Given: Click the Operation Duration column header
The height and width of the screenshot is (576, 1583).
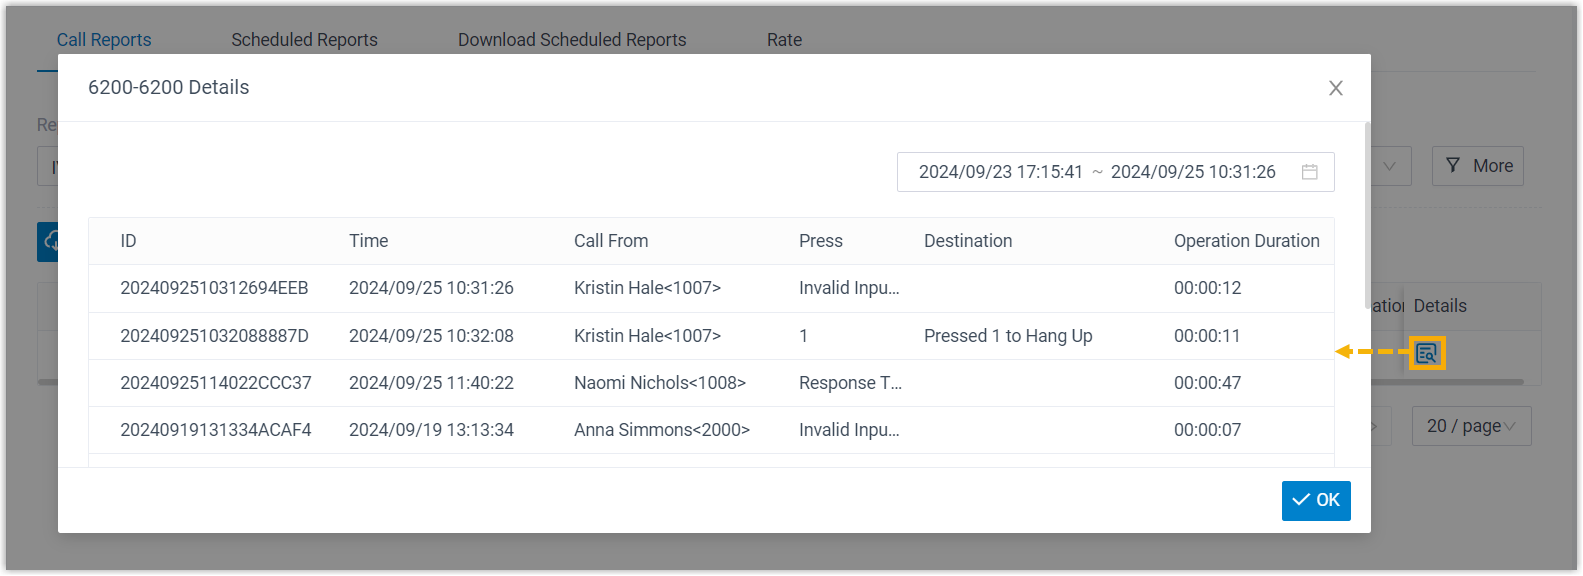Looking at the screenshot, I should click(1246, 241).
